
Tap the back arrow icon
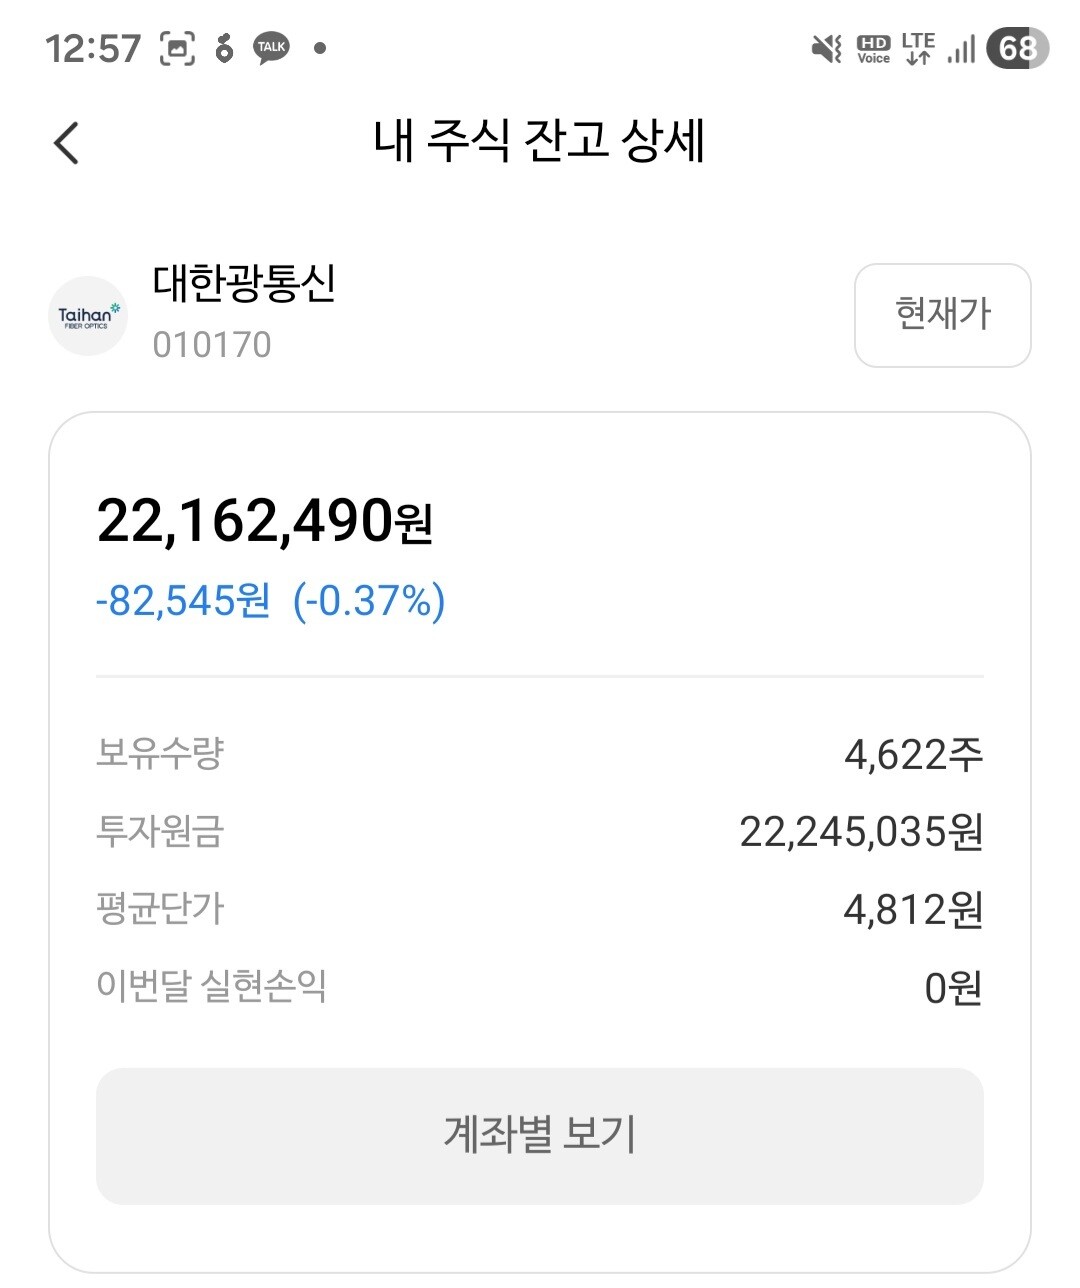coord(66,142)
